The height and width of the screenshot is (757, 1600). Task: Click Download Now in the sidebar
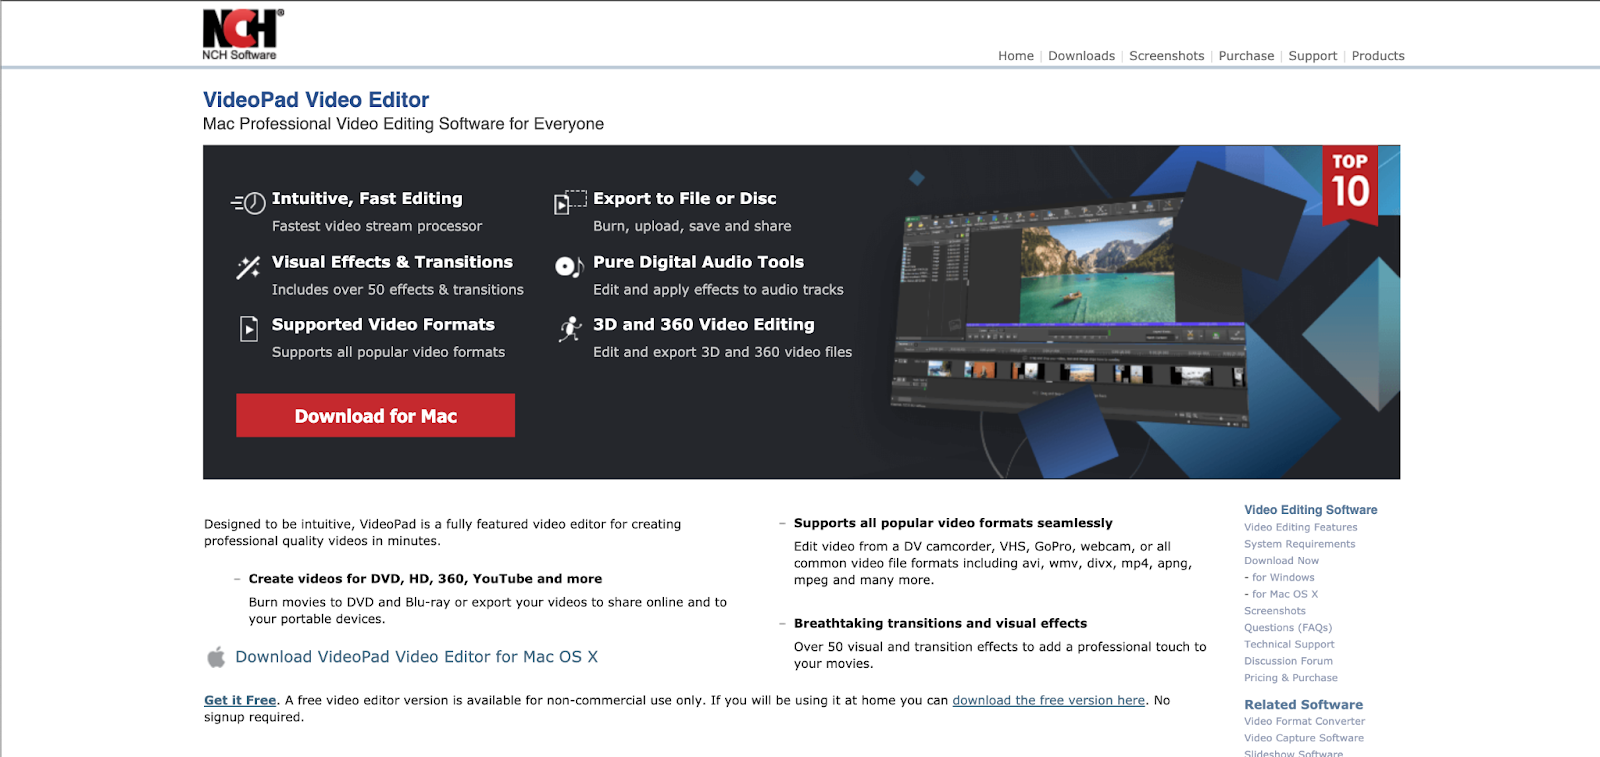pyautogui.click(x=1281, y=561)
